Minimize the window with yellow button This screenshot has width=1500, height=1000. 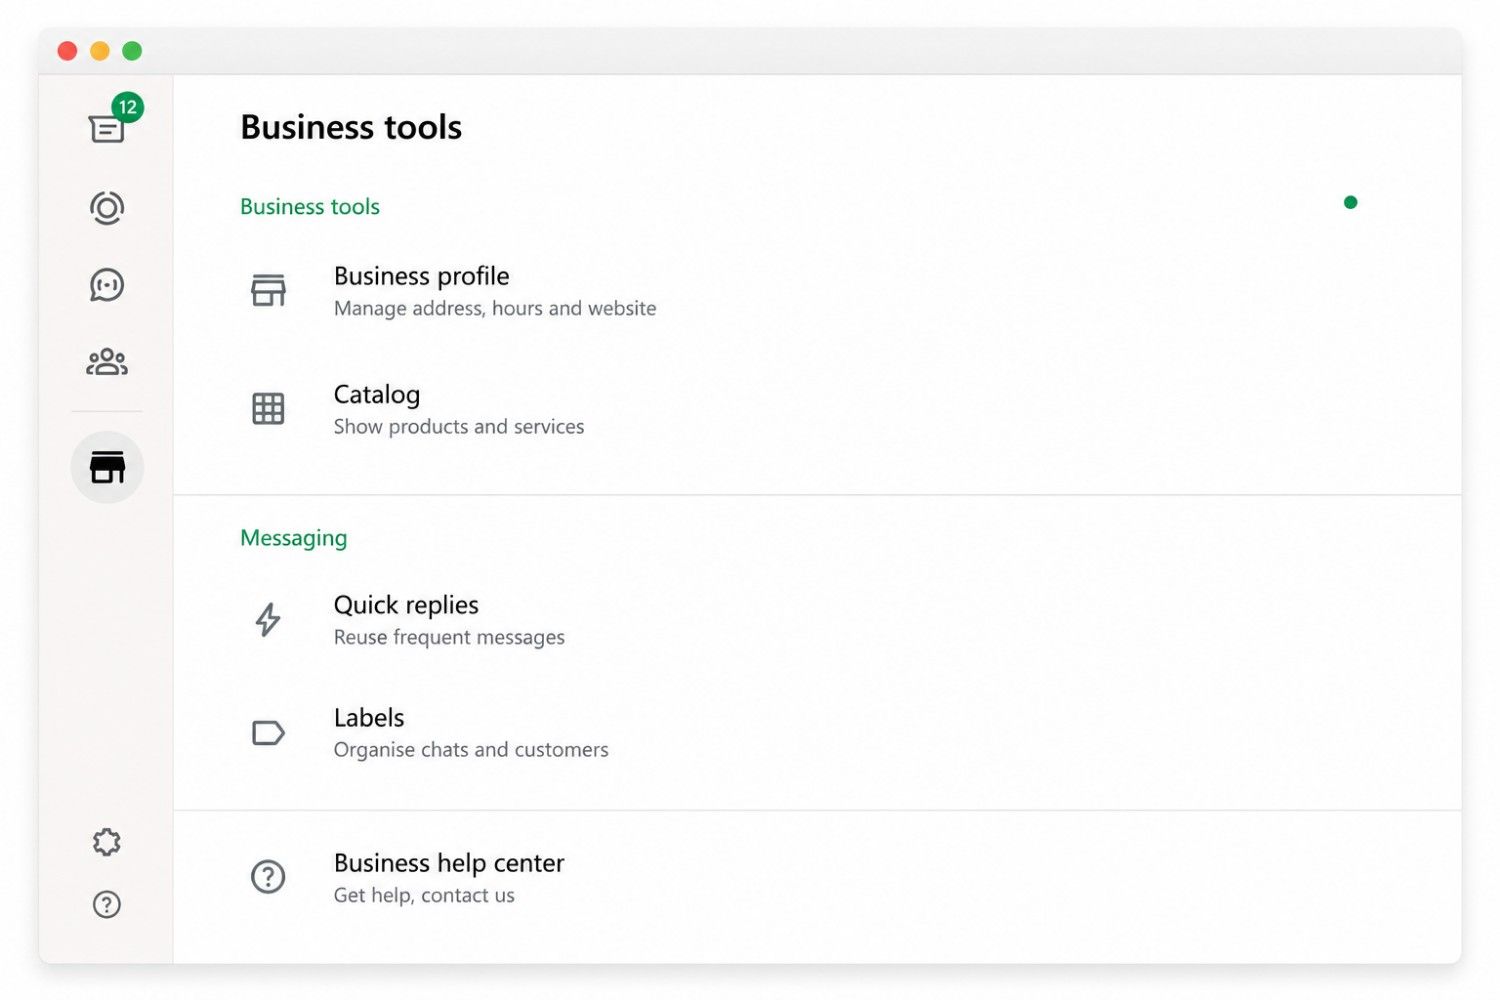click(x=100, y=50)
